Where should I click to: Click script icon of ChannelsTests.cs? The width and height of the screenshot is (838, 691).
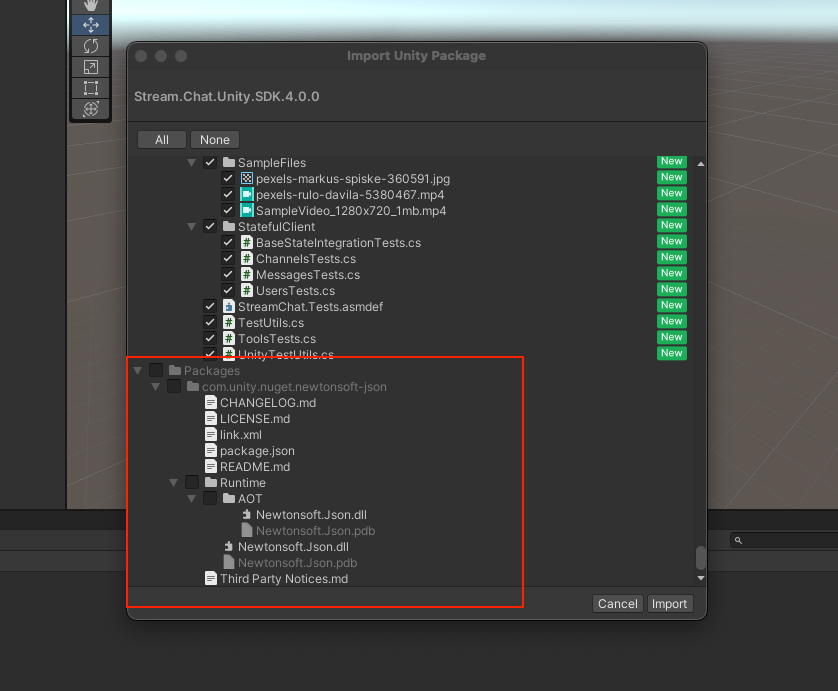coord(246,258)
